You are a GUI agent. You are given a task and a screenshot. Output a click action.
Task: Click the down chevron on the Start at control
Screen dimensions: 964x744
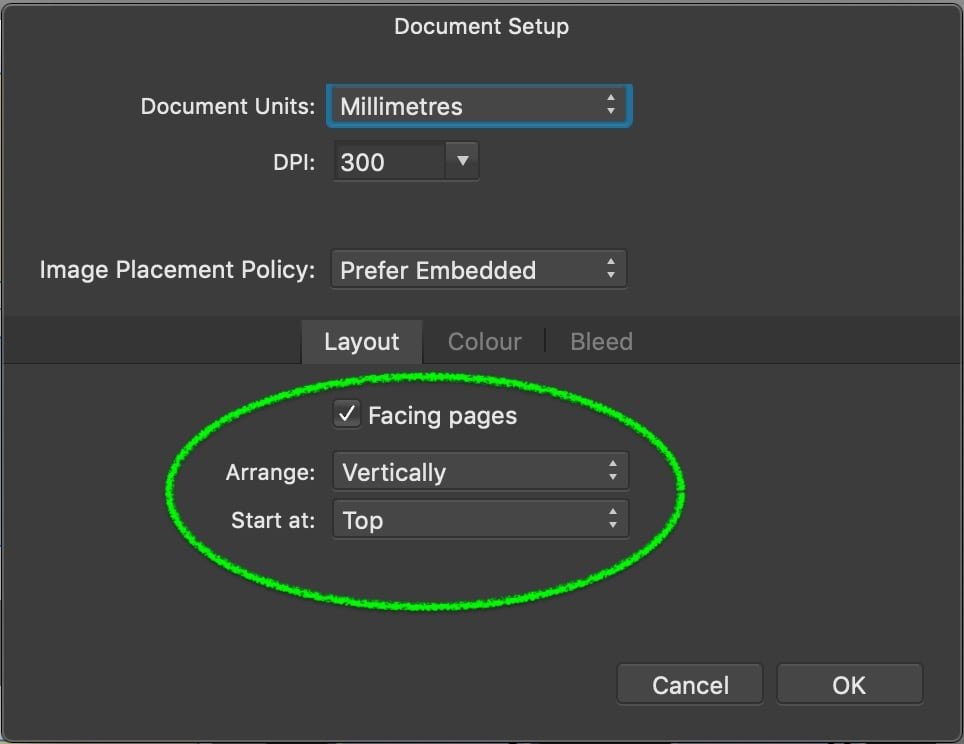tap(613, 524)
